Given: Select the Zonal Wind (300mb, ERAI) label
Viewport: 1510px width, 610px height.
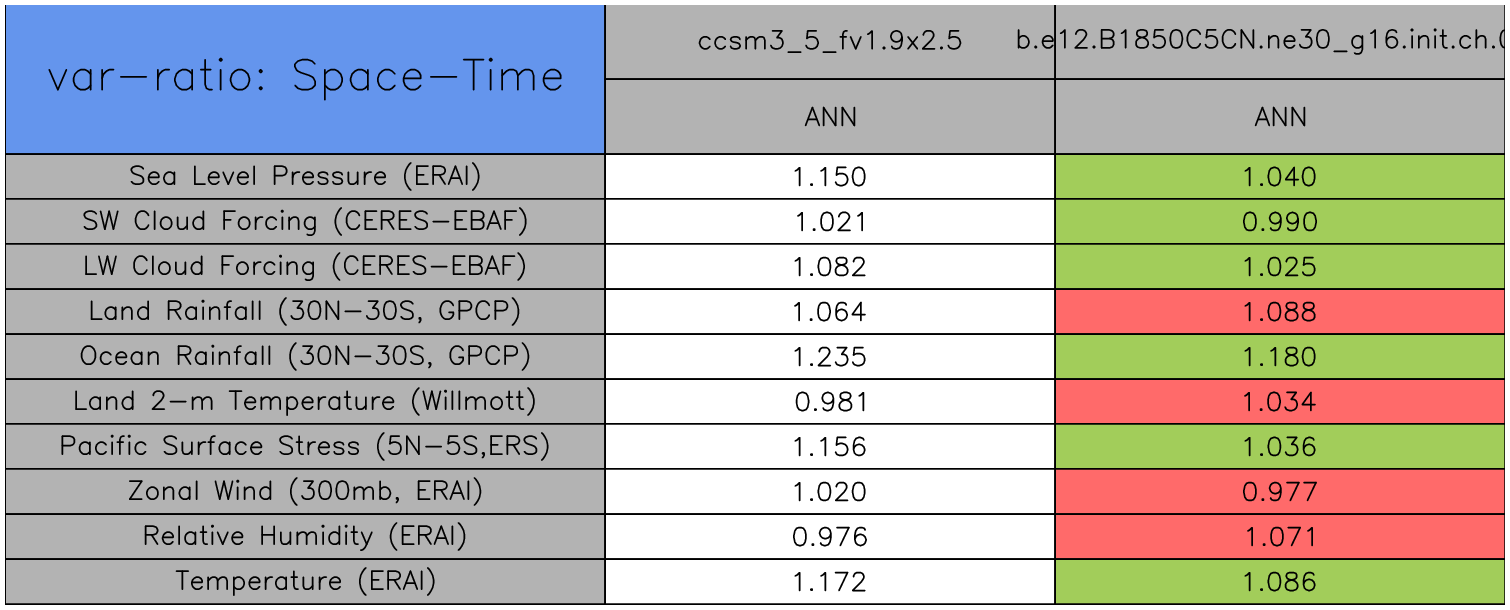Looking at the screenshot, I should point(305,491).
